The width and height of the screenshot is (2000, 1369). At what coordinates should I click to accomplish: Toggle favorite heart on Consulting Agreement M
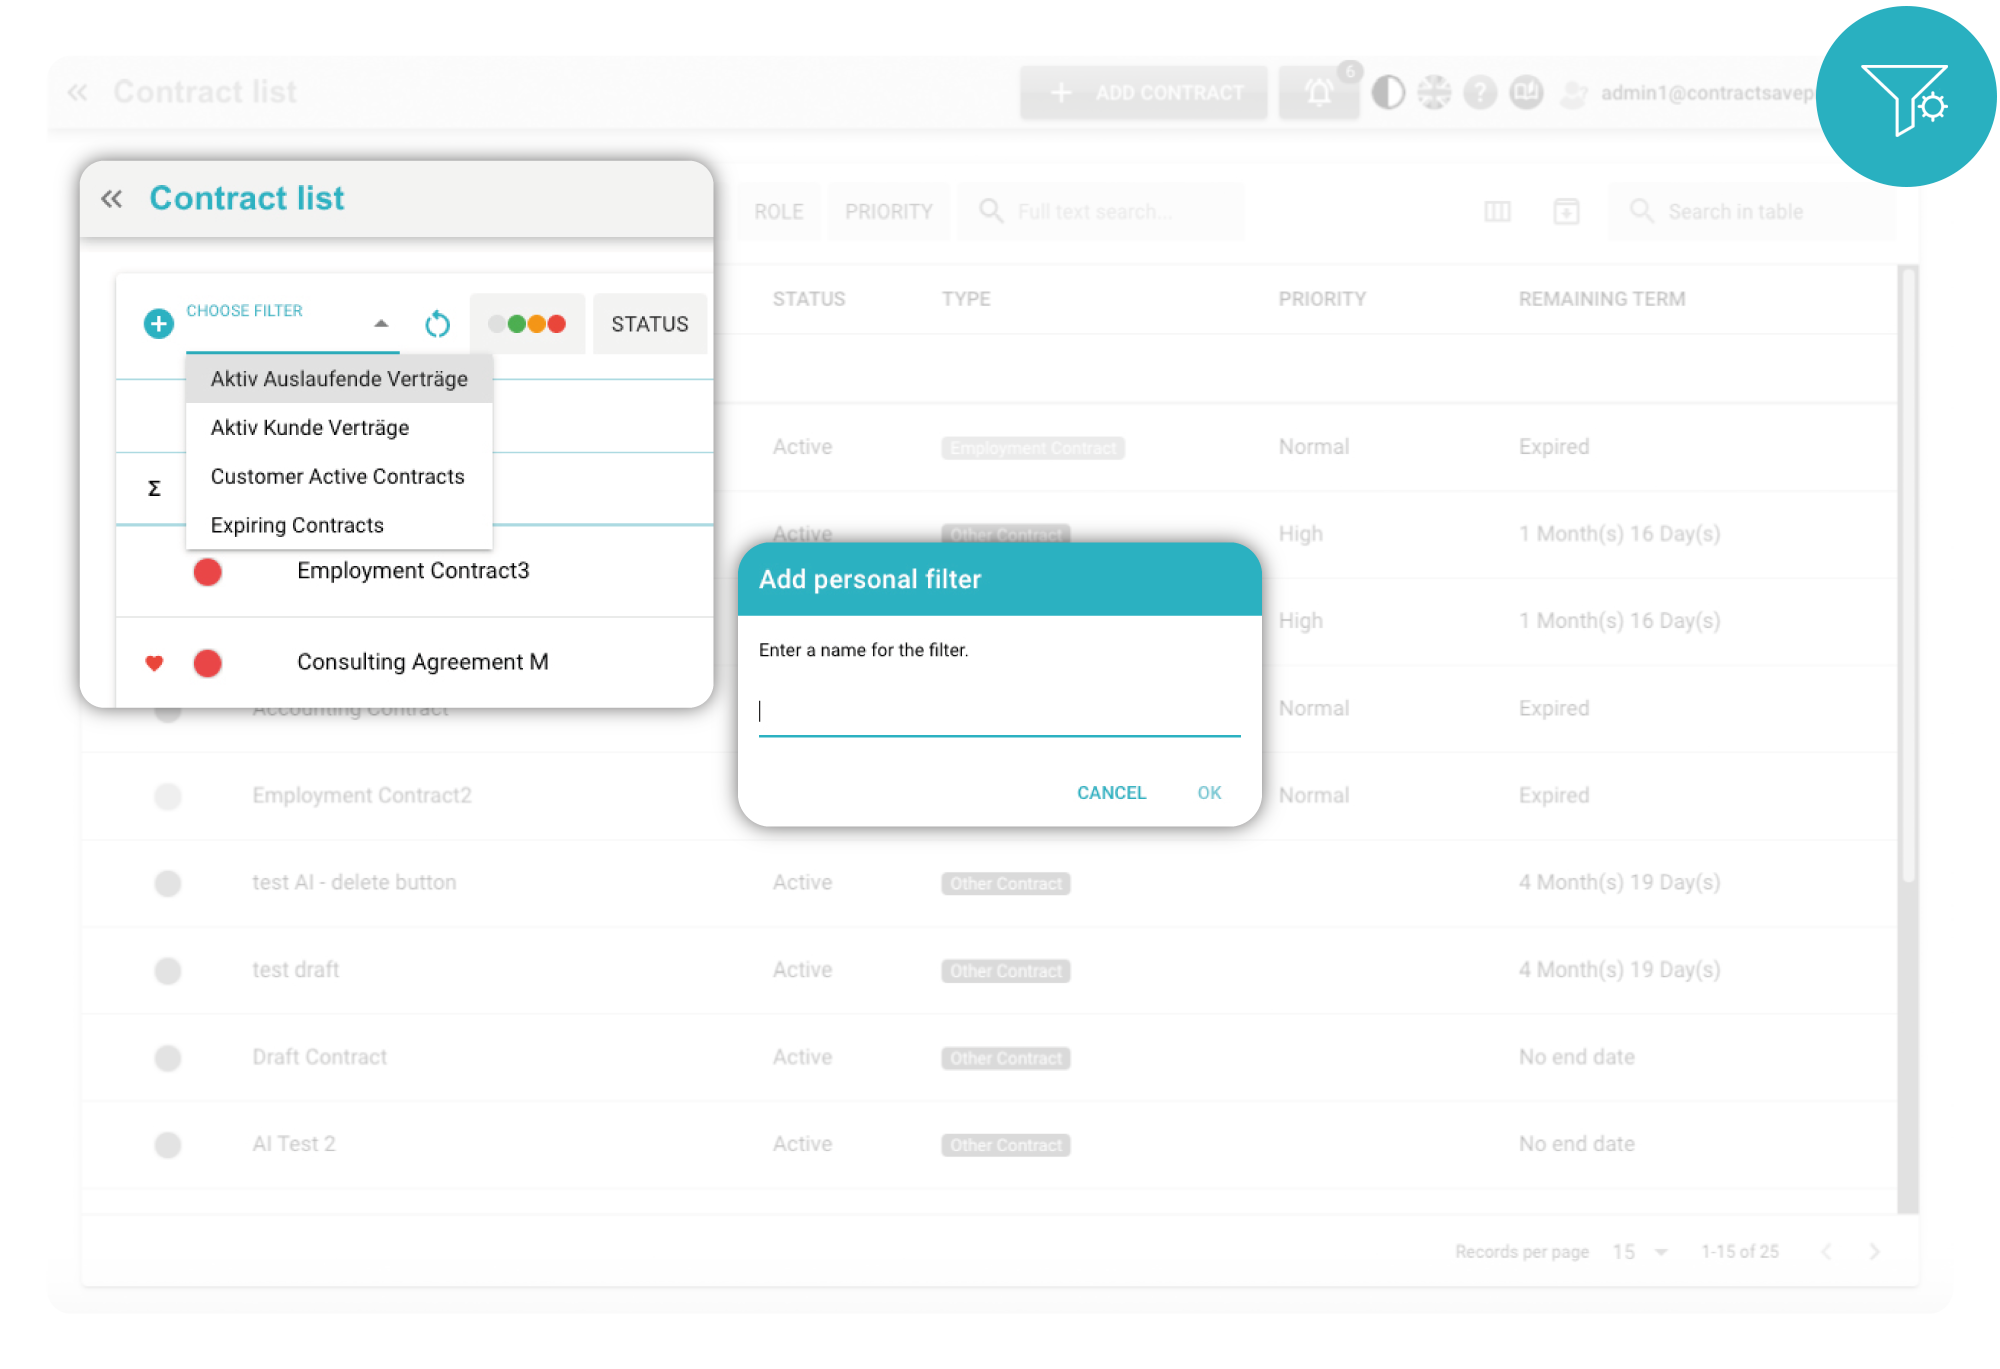(x=154, y=663)
